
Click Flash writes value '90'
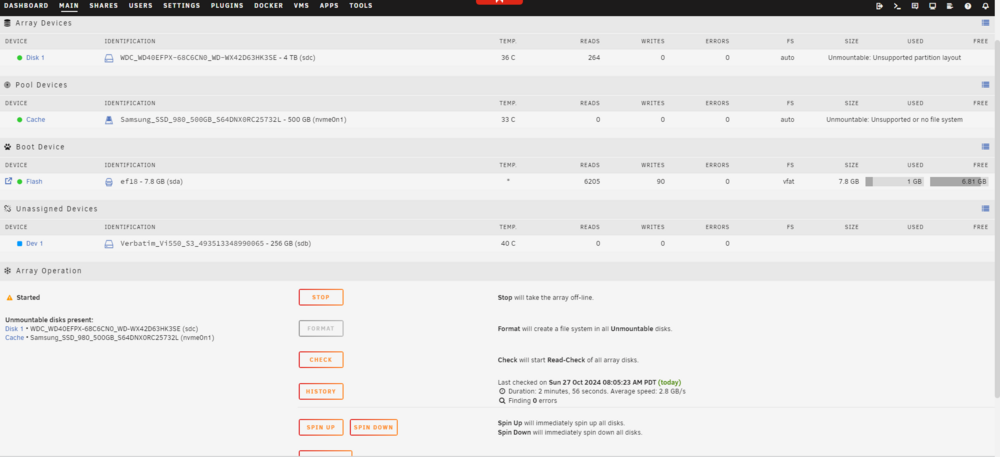point(661,182)
